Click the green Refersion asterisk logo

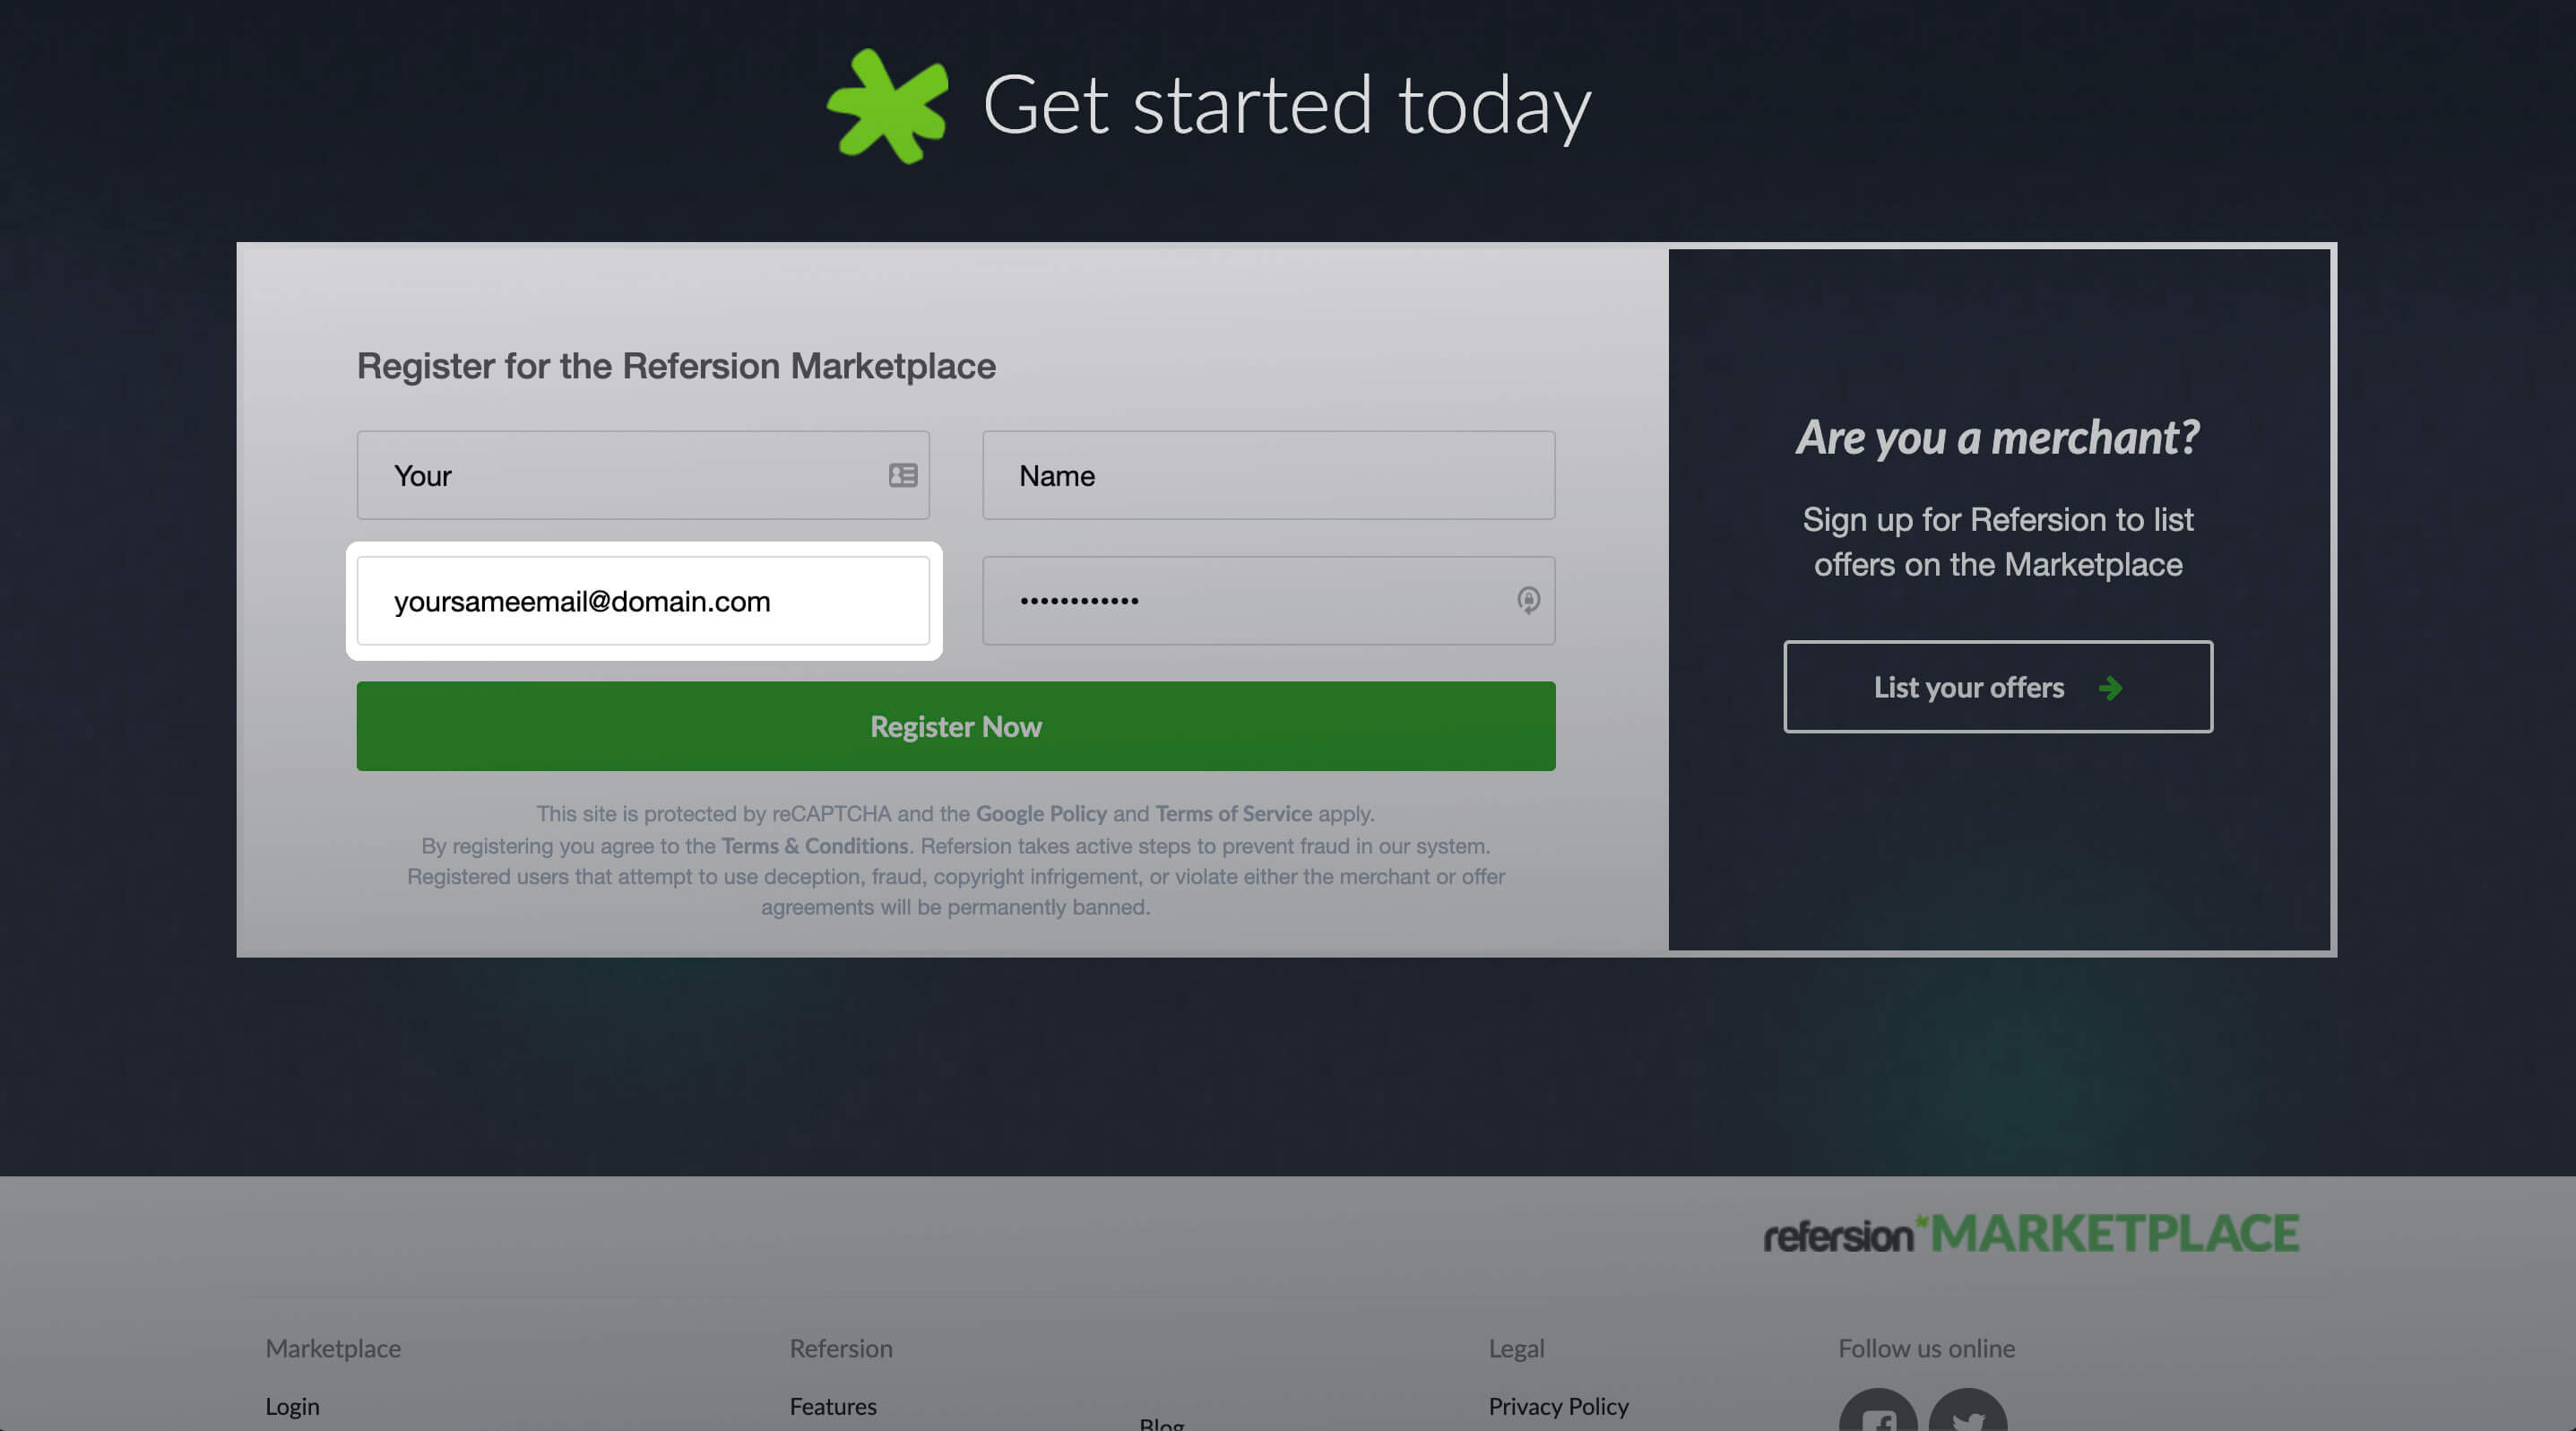(x=888, y=106)
